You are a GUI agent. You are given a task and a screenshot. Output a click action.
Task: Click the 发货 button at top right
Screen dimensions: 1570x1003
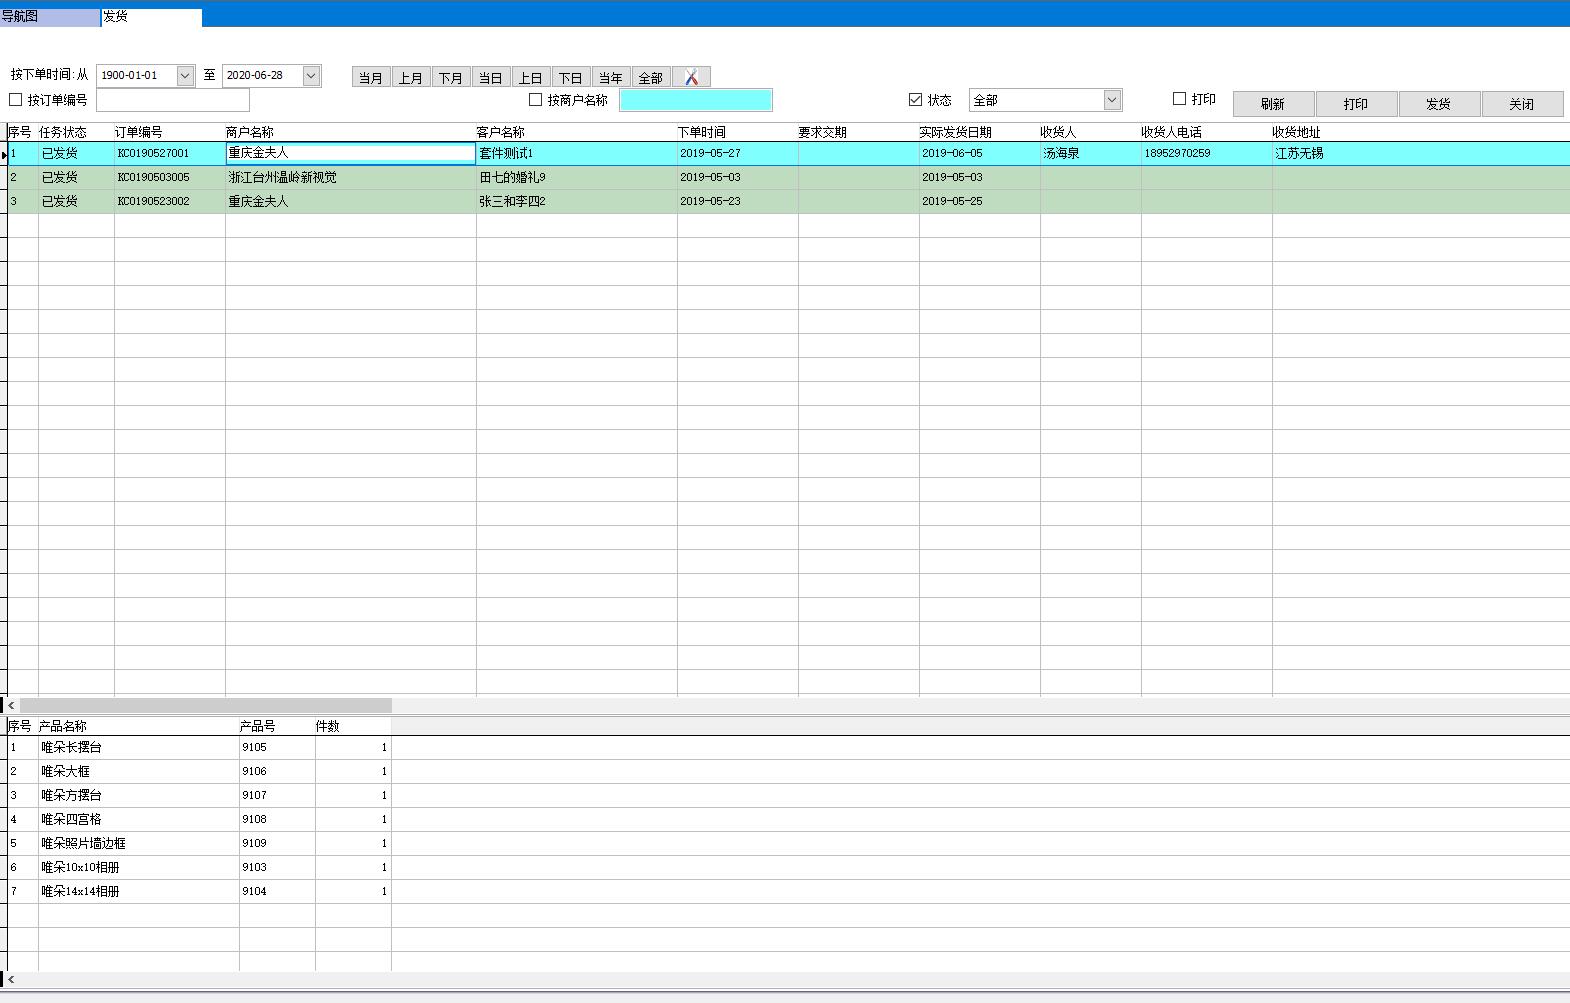[x=1438, y=104]
